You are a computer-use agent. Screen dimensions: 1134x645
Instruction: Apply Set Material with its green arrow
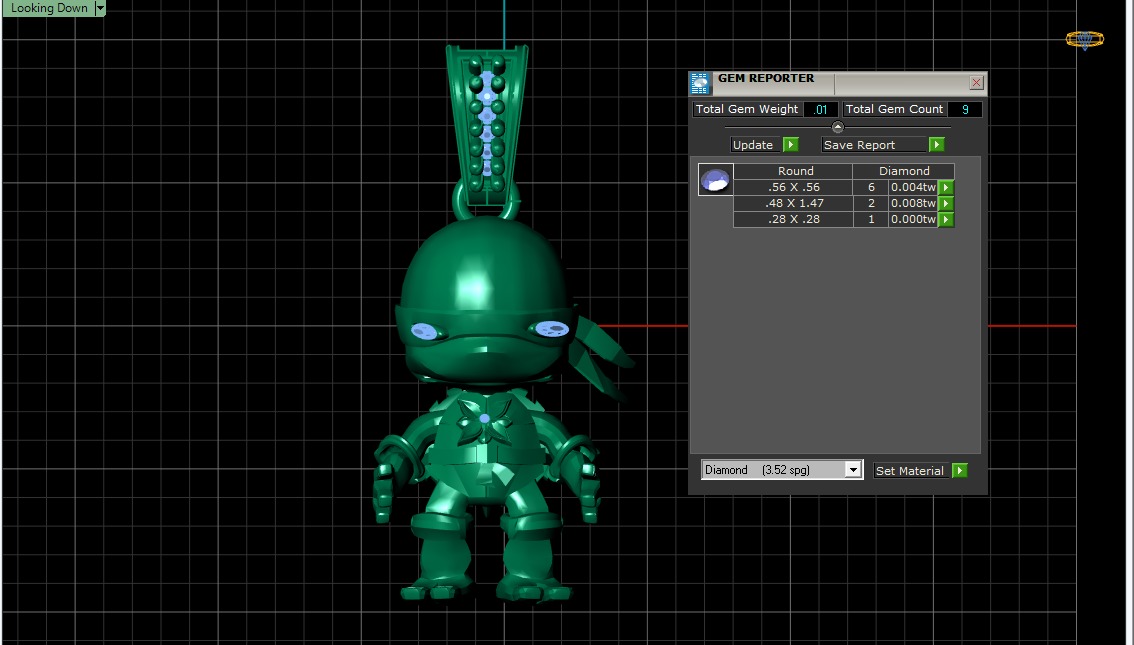(960, 471)
